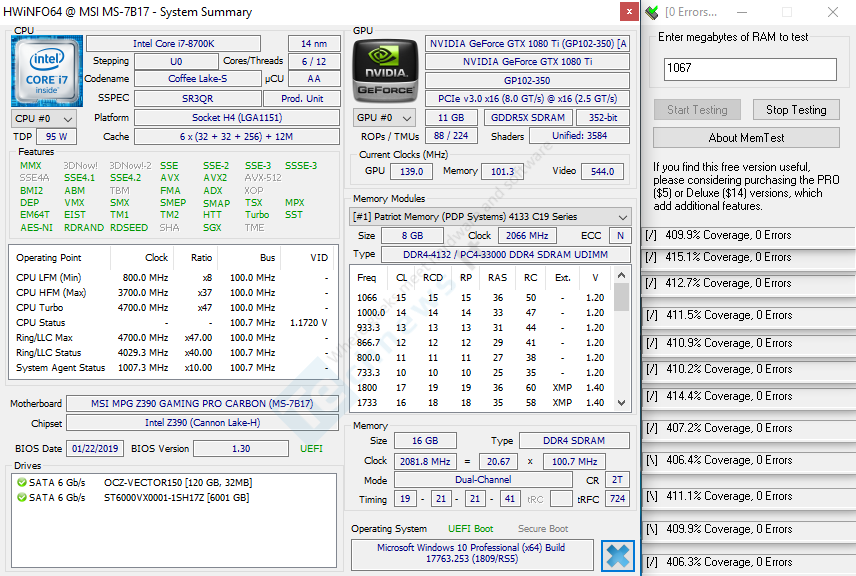Close the HWiNFO64 System Summary window
The width and height of the screenshot is (856, 576).
pos(628,12)
